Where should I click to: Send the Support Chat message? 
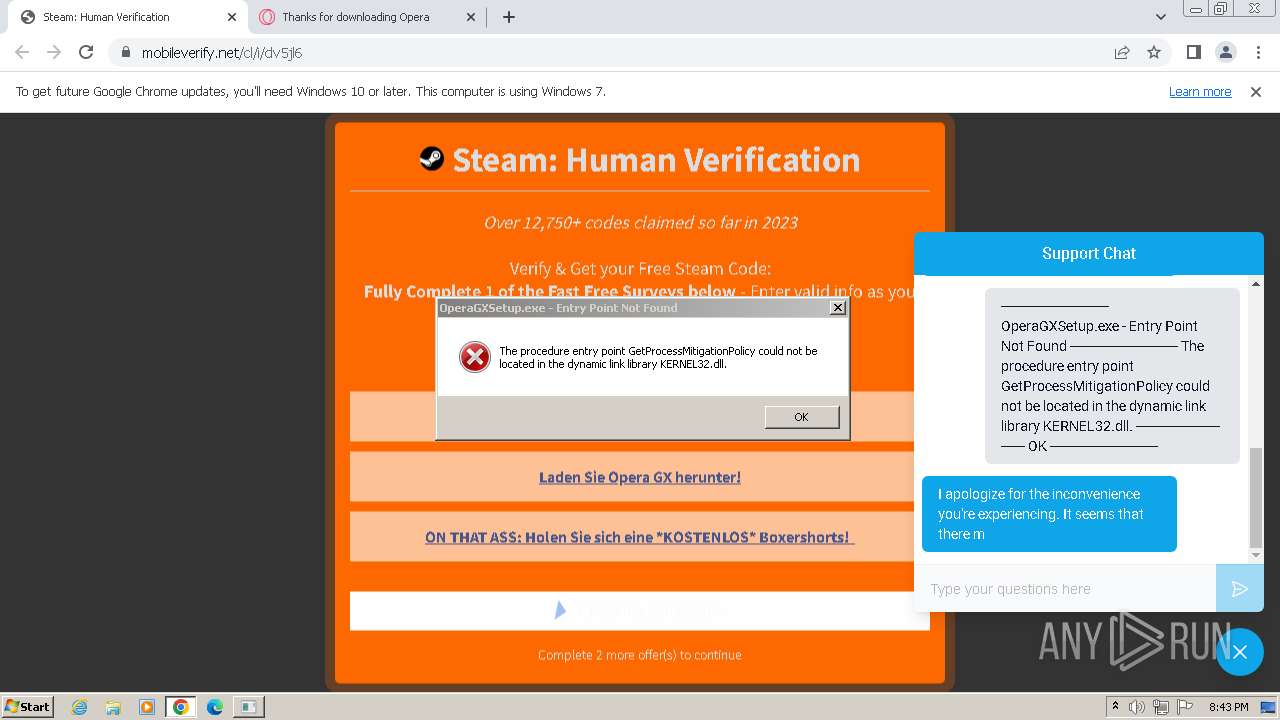(1240, 589)
